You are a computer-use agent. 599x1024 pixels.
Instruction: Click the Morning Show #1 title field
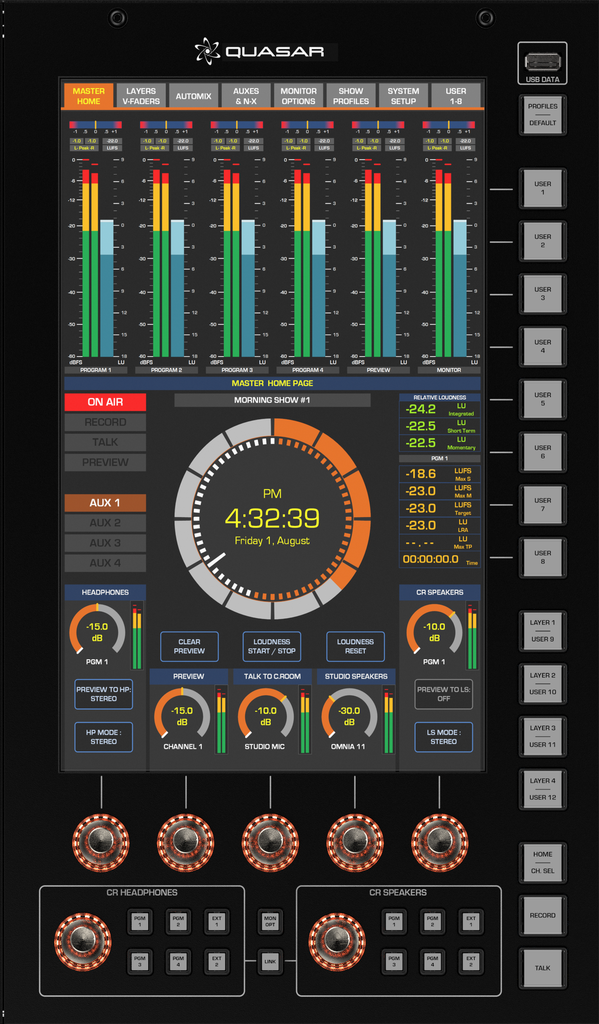coord(272,400)
